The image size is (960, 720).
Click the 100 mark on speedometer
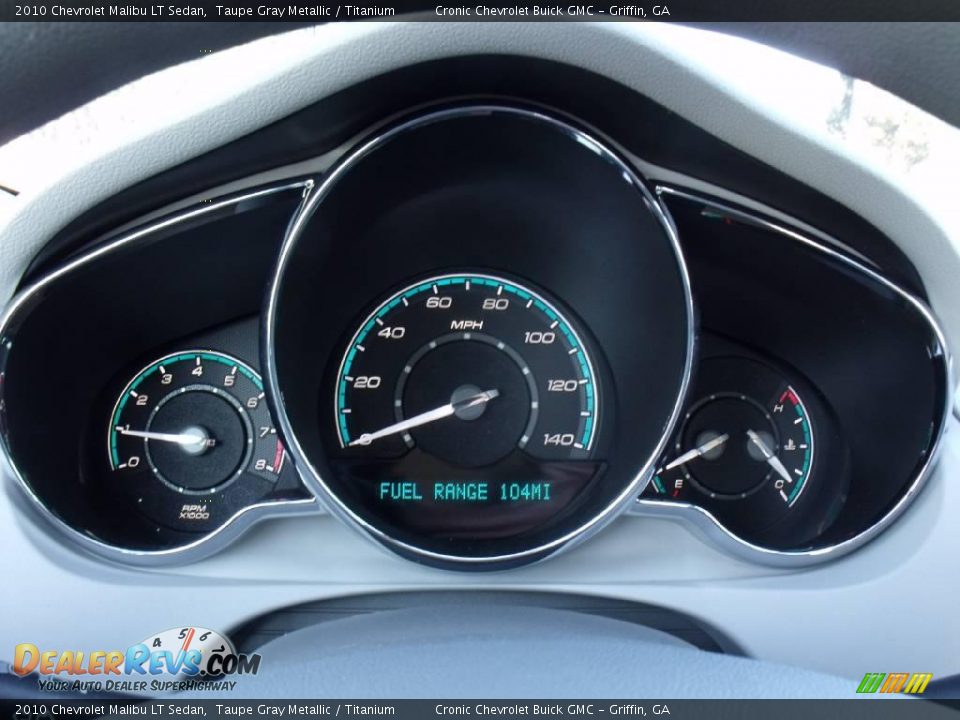pos(539,337)
